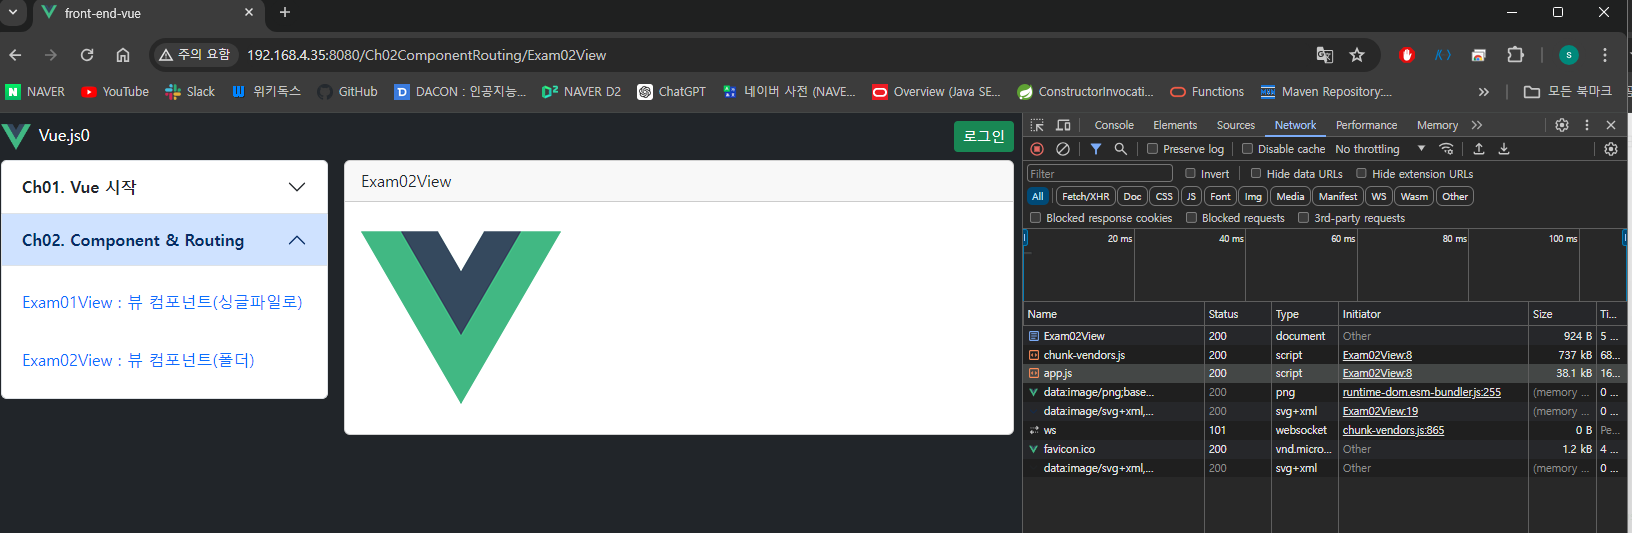Click the 로그인 button
1632x533 pixels.
(984, 136)
